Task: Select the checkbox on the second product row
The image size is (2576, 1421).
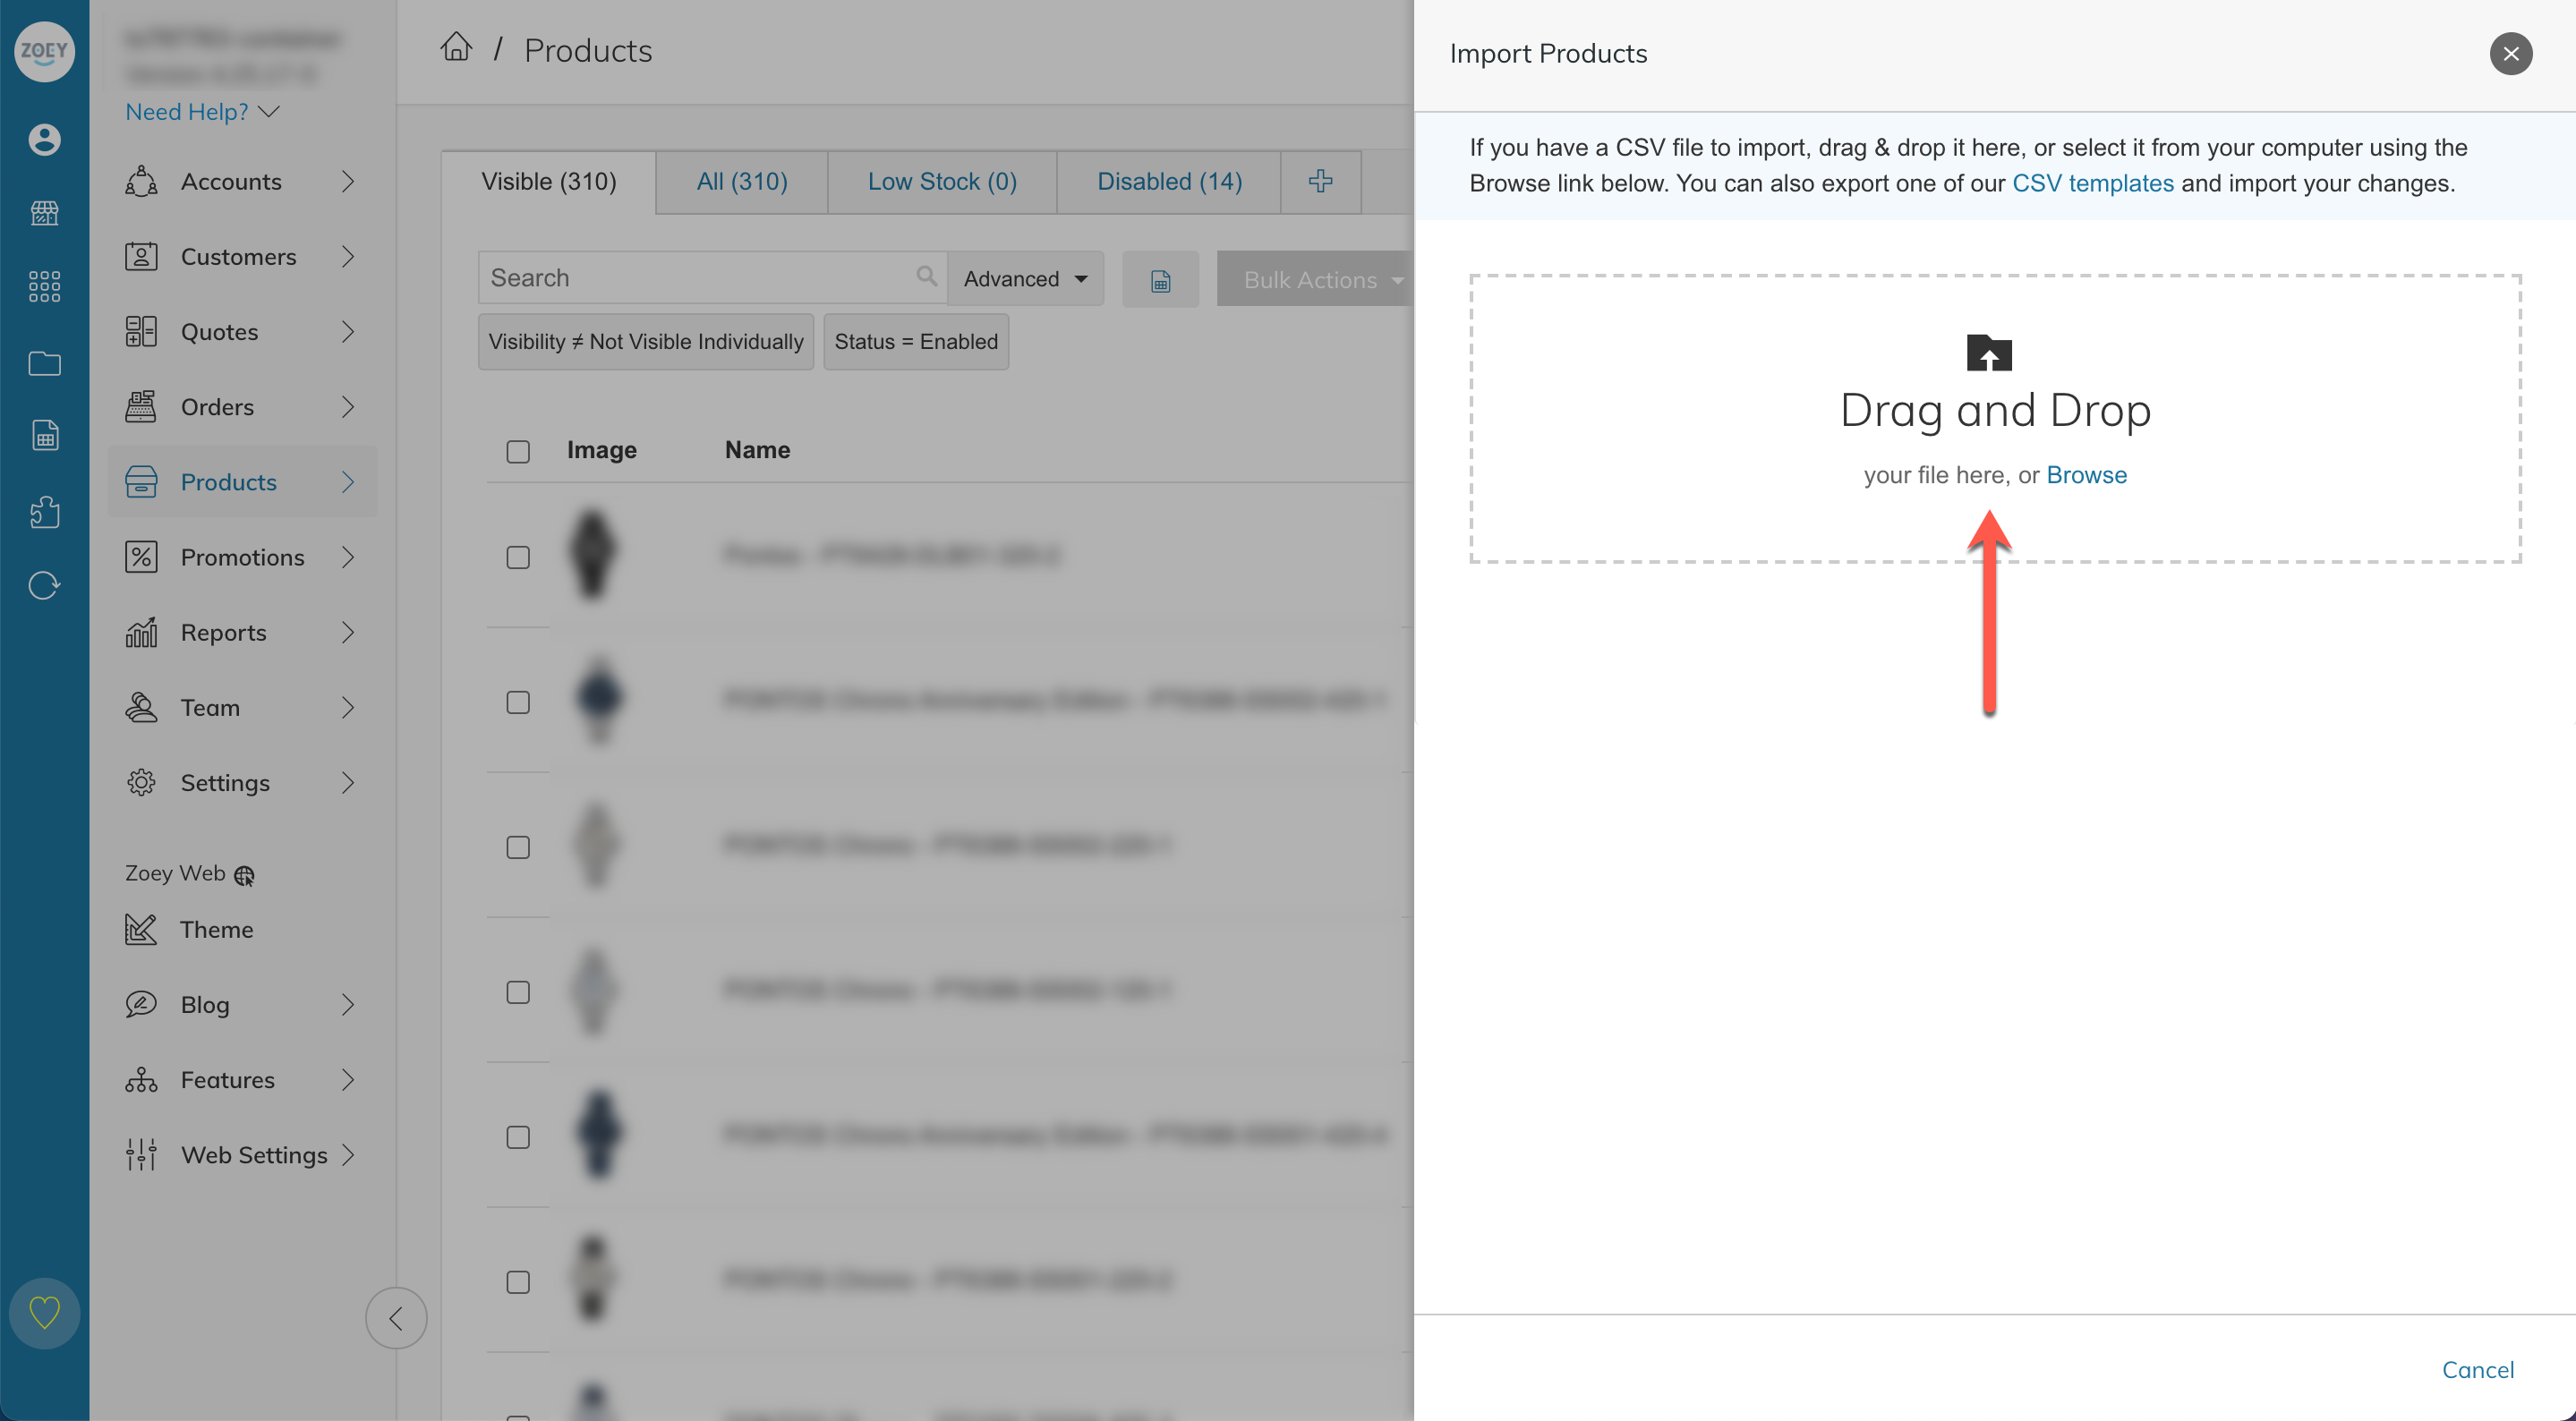Action: point(518,702)
